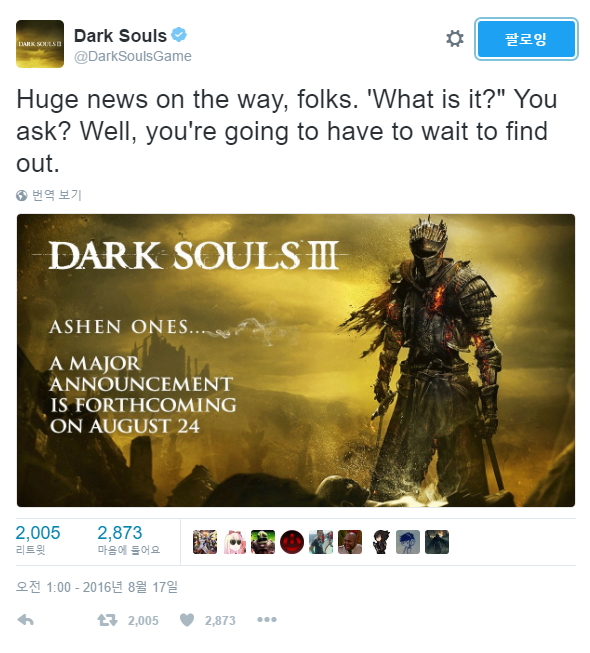Show translation via globe icon link

[49, 195]
